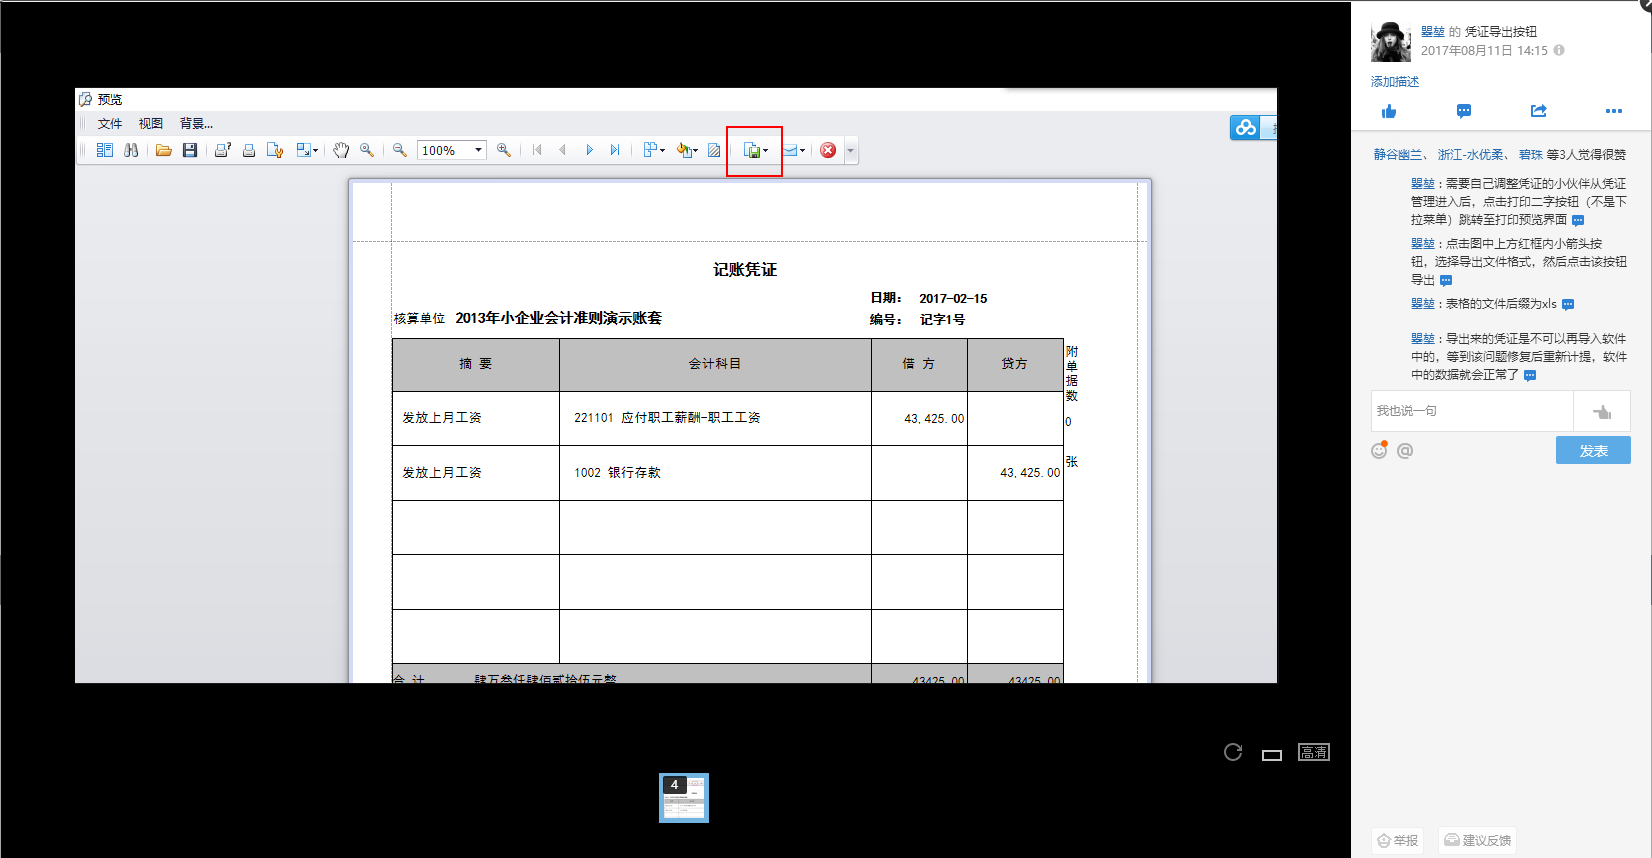Screen dimensions: 1652x858
Task: Click the emoji smiley icon below comment box
Action: point(1379,451)
